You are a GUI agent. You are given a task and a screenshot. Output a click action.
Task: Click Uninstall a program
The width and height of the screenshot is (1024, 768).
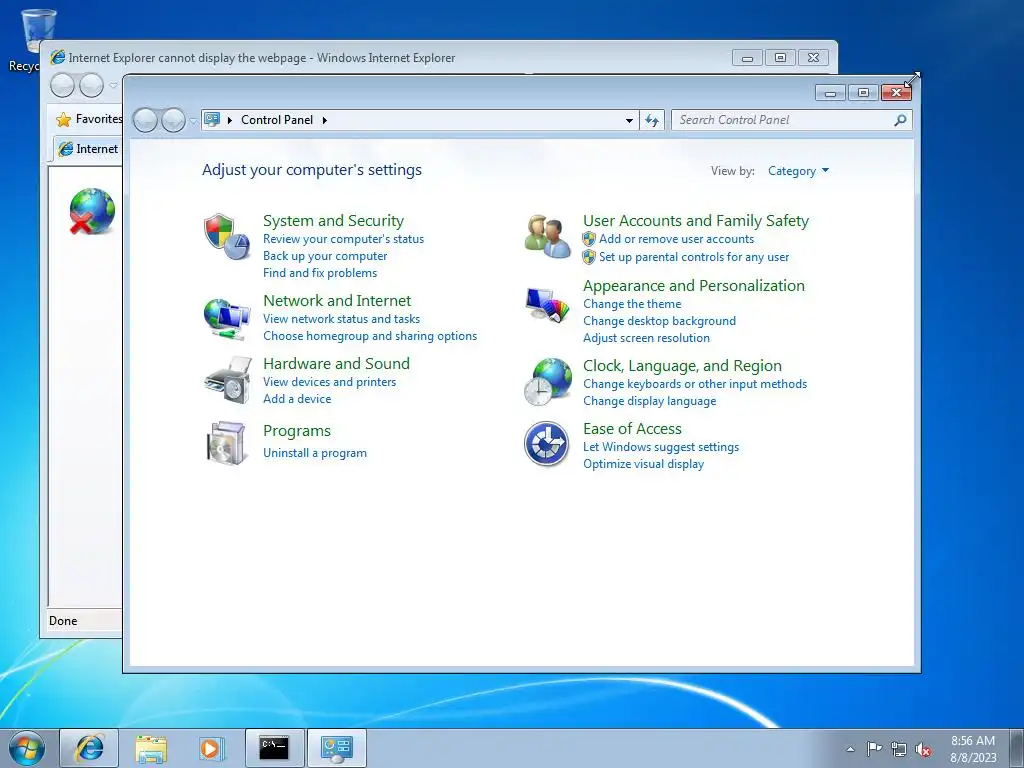pyautogui.click(x=315, y=453)
